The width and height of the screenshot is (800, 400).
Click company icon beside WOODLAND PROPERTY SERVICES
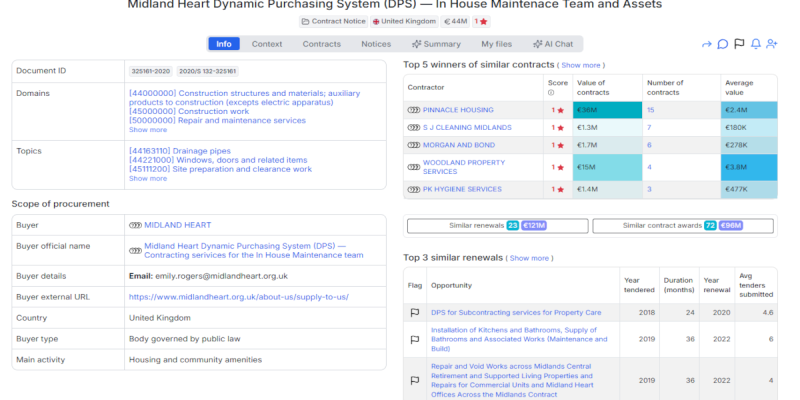coord(414,167)
